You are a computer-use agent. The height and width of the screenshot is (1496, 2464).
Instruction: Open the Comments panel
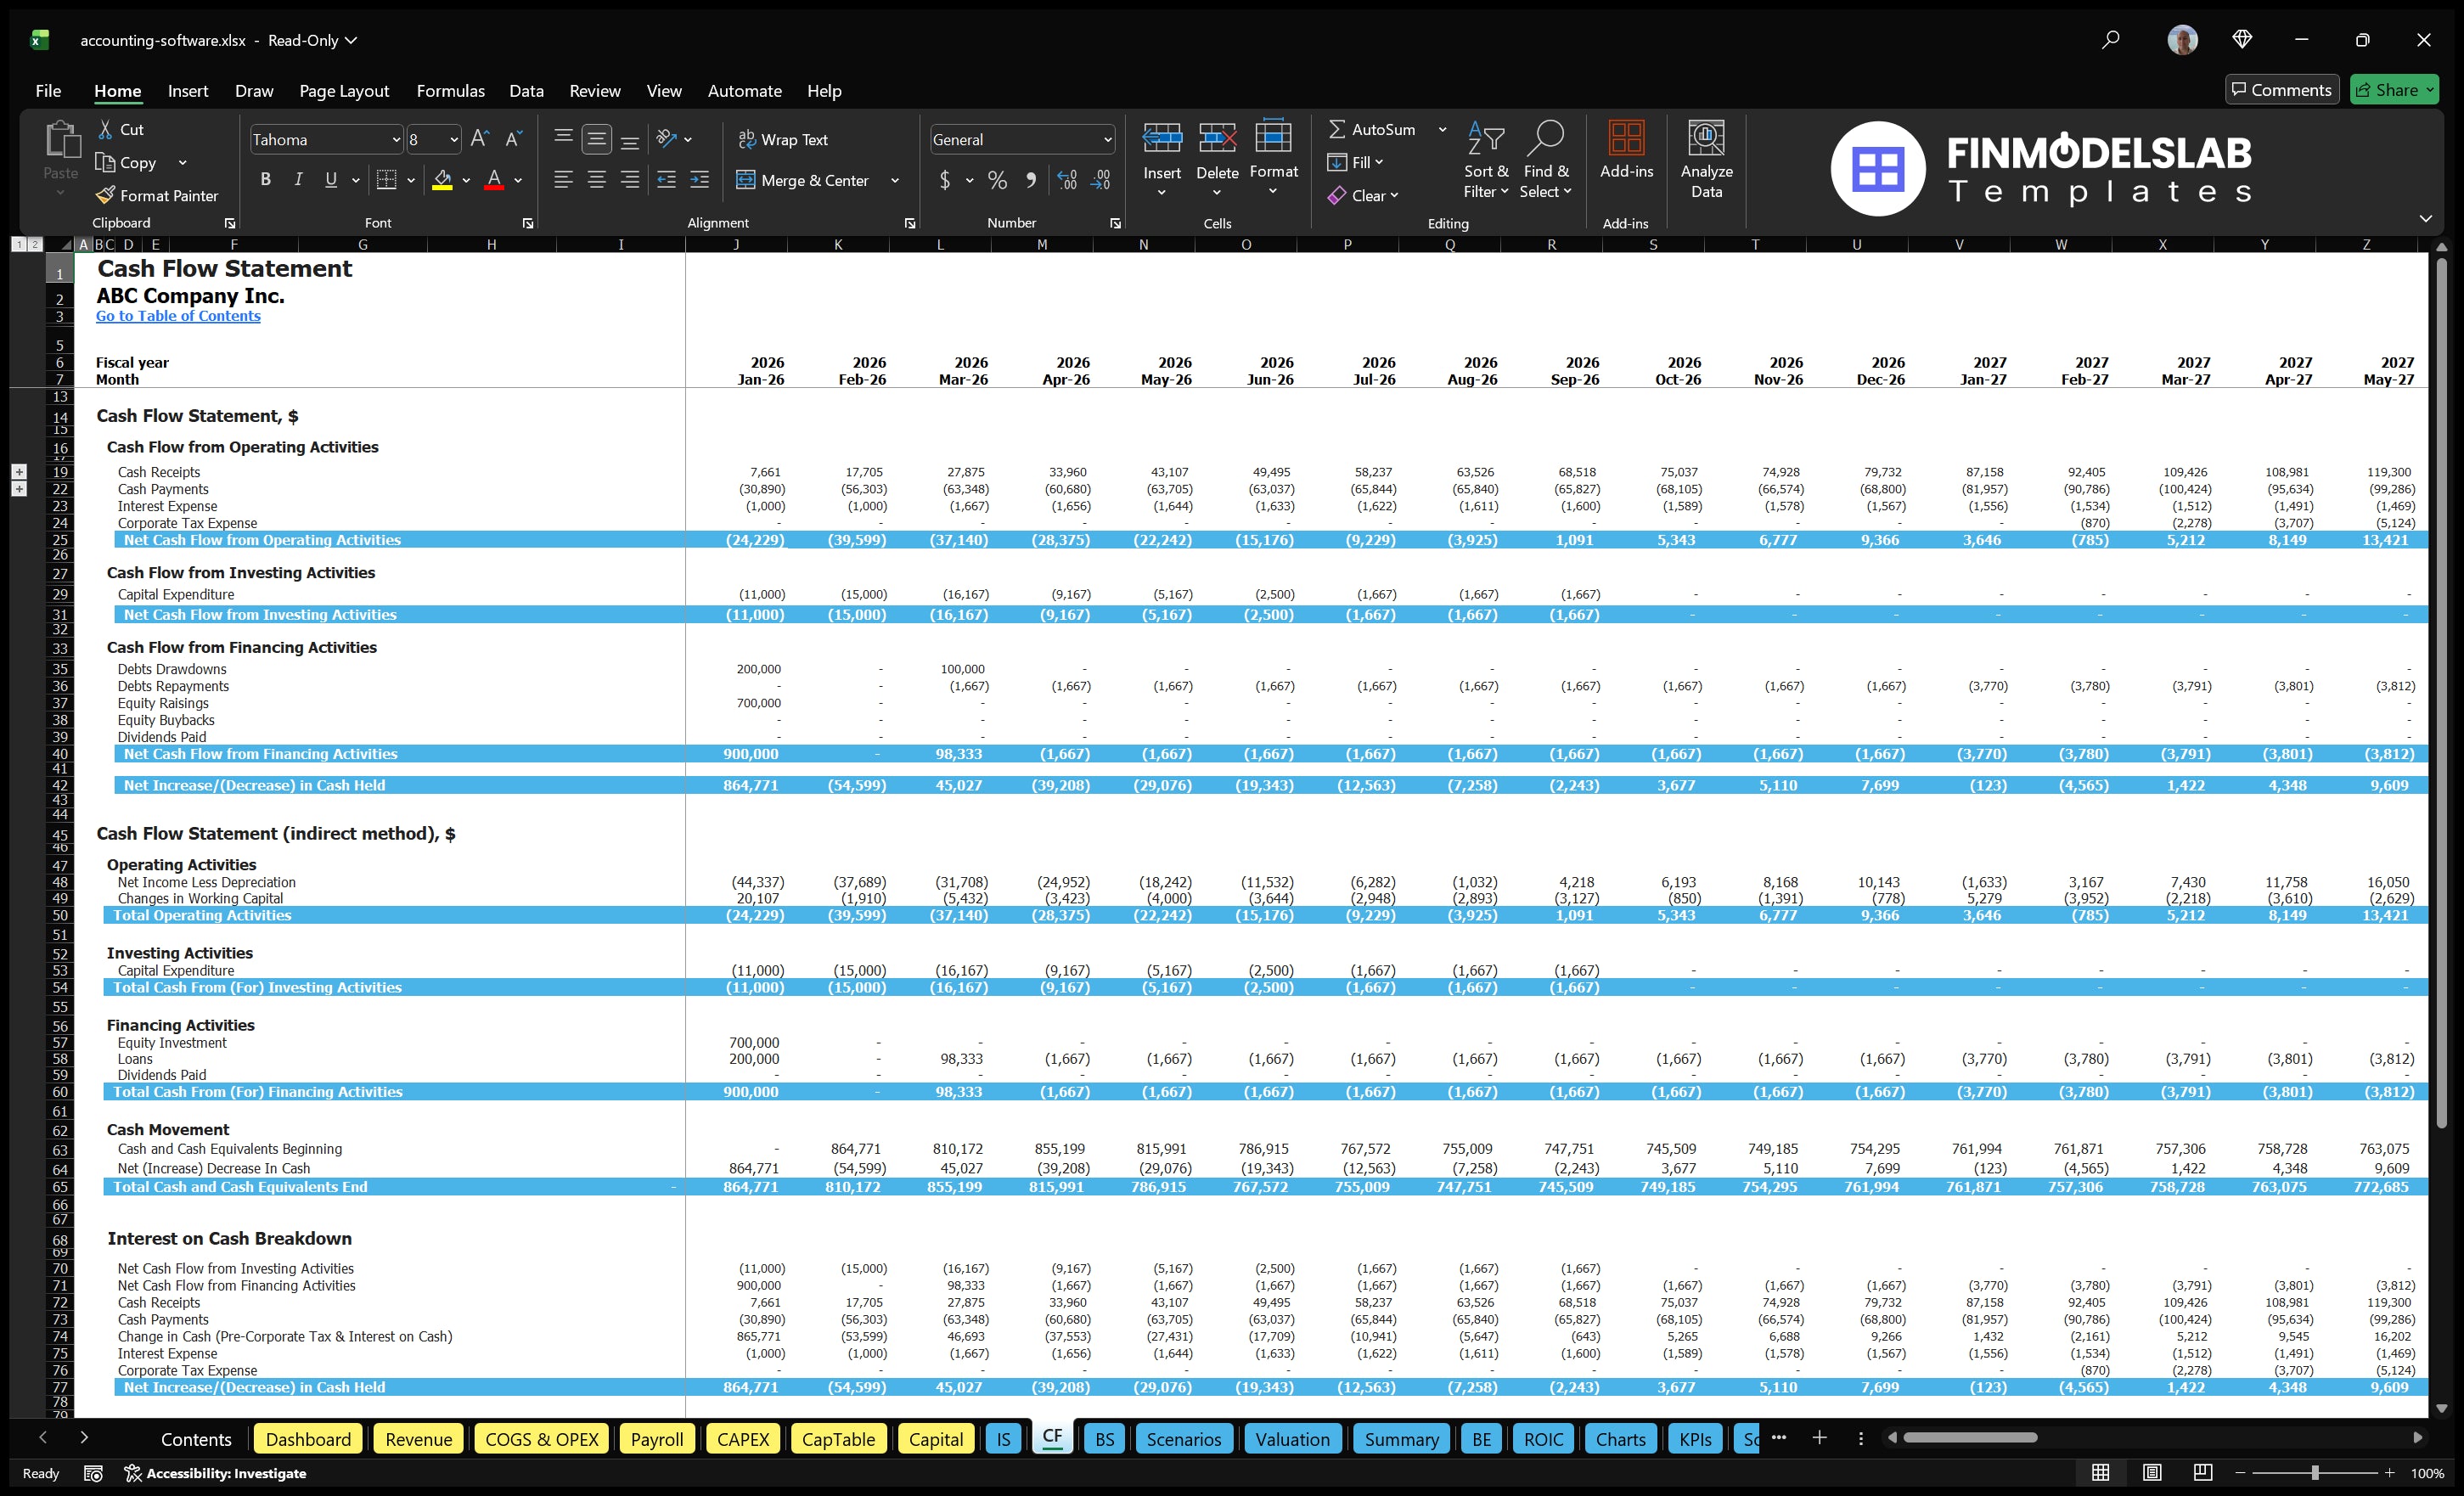pyautogui.click(x=2282, y=89)
